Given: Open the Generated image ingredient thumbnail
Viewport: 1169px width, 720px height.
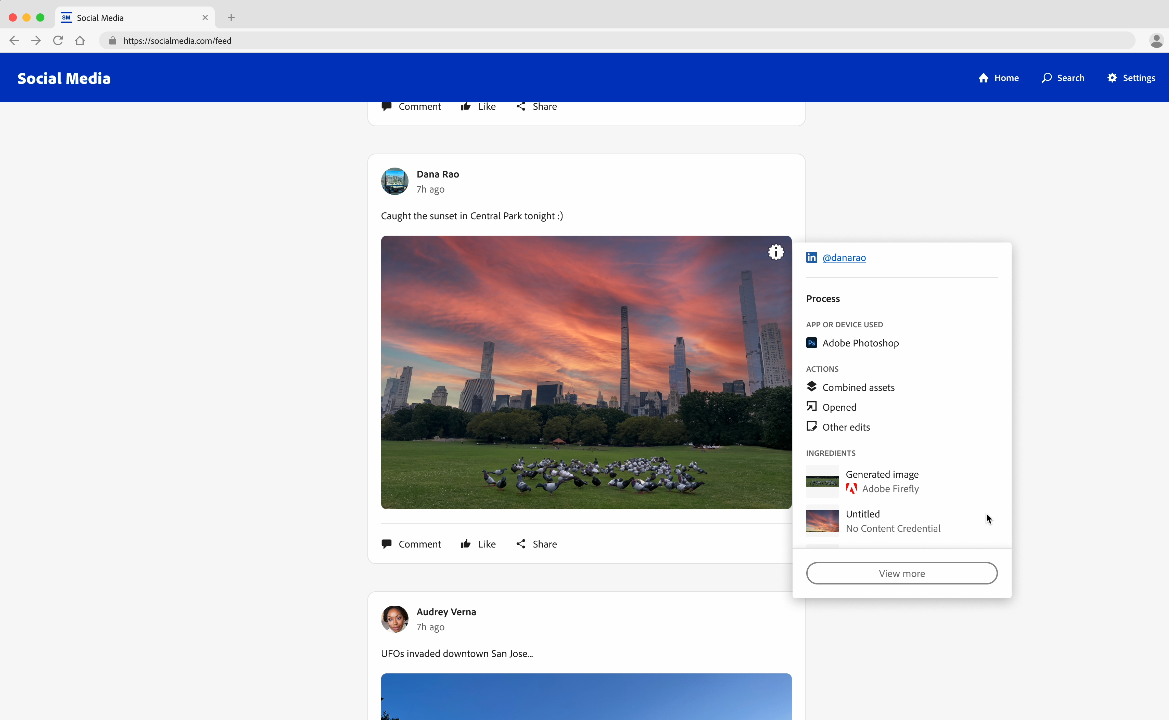Looking at the screenshot, I should tap(822, 481).
